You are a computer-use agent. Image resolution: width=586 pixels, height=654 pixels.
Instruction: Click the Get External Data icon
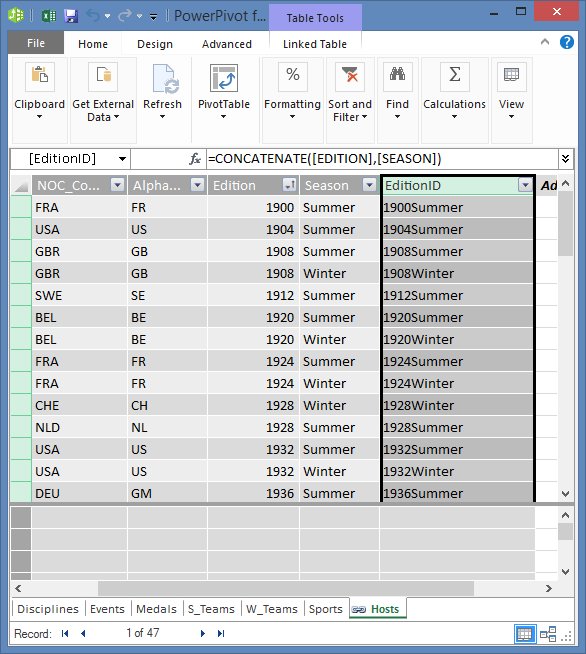[x=103, y=76]
